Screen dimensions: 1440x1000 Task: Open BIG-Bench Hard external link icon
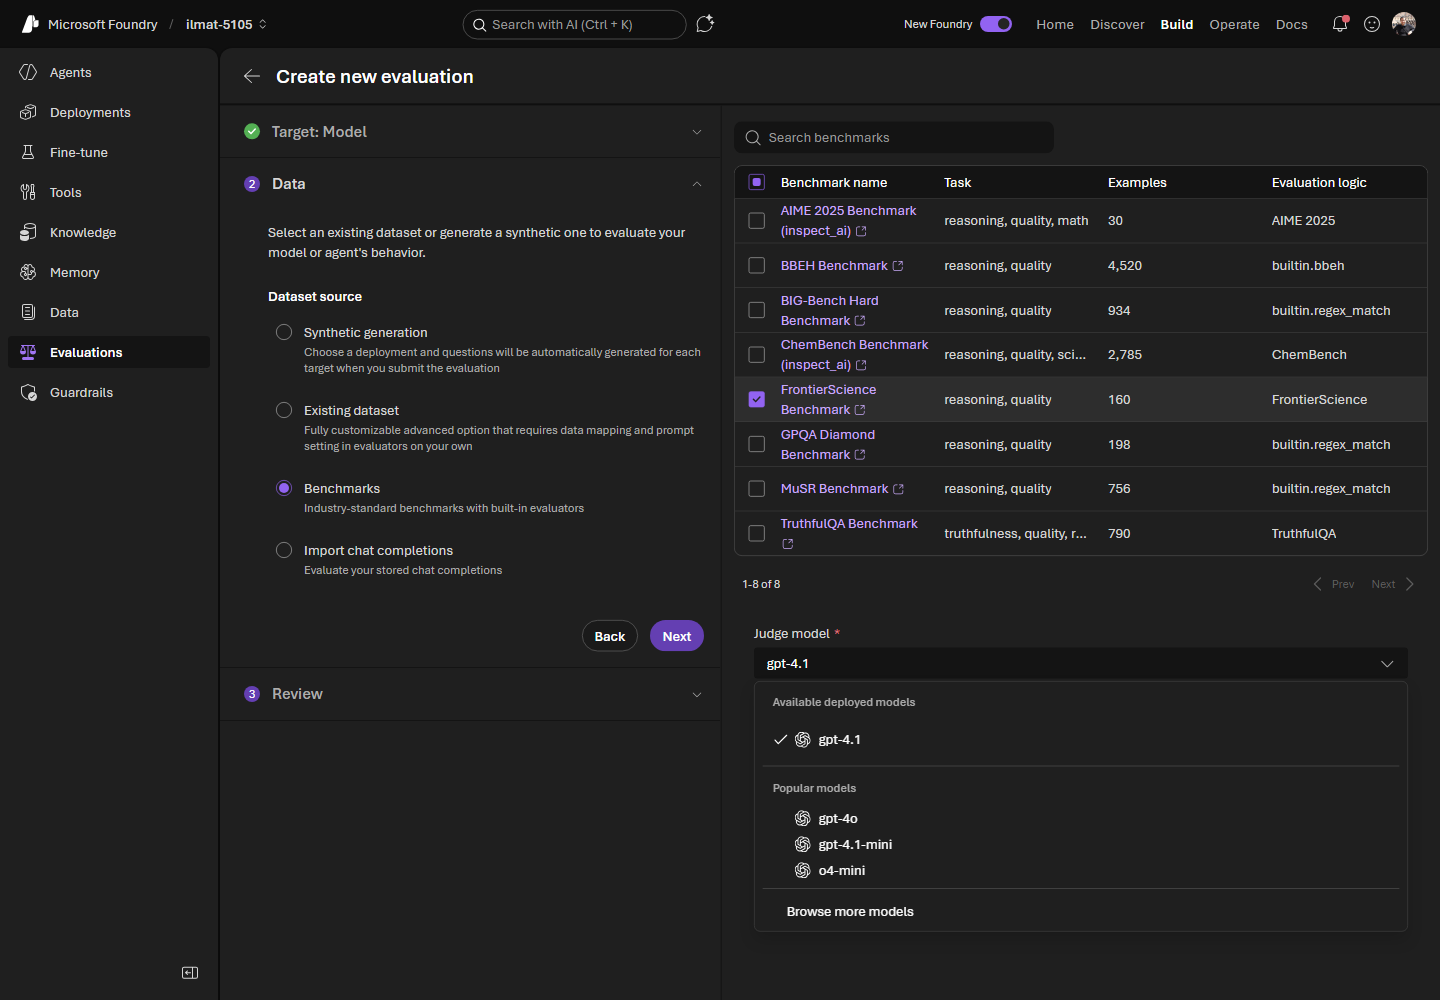click(x=860, y=321)
